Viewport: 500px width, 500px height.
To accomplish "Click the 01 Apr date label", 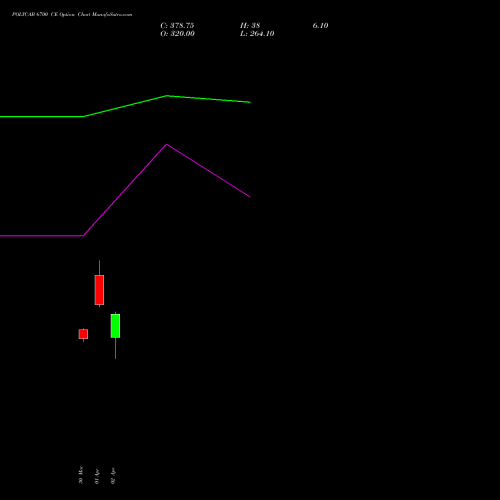I will pos(97,476).
